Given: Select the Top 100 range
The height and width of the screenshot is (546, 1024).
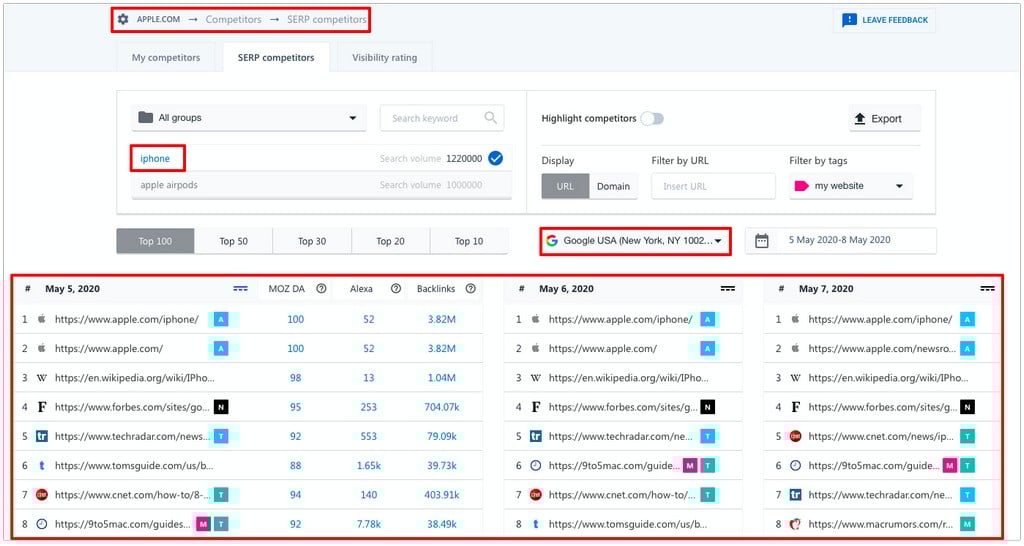Looking at the screenshot, I should [155, 241].
